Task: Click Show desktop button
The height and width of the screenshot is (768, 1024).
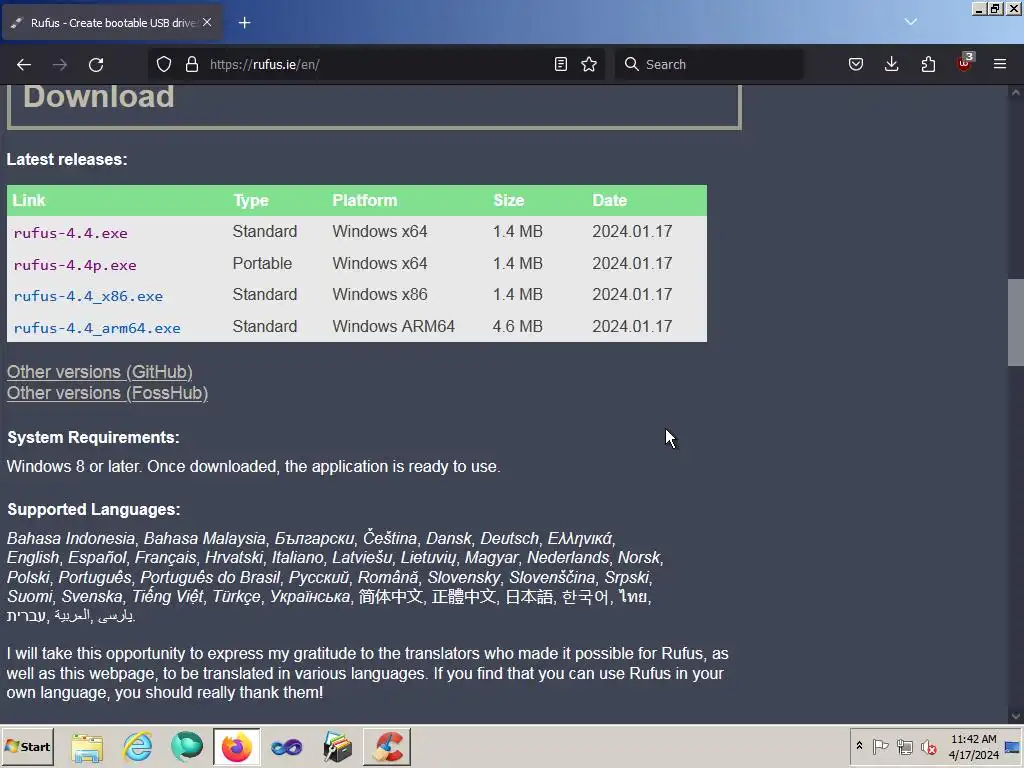Action: click(x=1014, y=747)
